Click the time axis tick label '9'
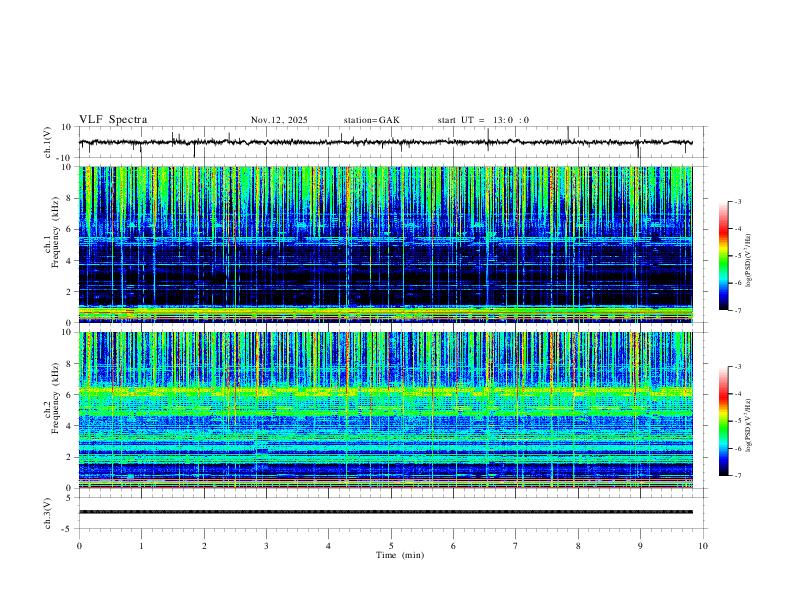 (x=640, y=546)
